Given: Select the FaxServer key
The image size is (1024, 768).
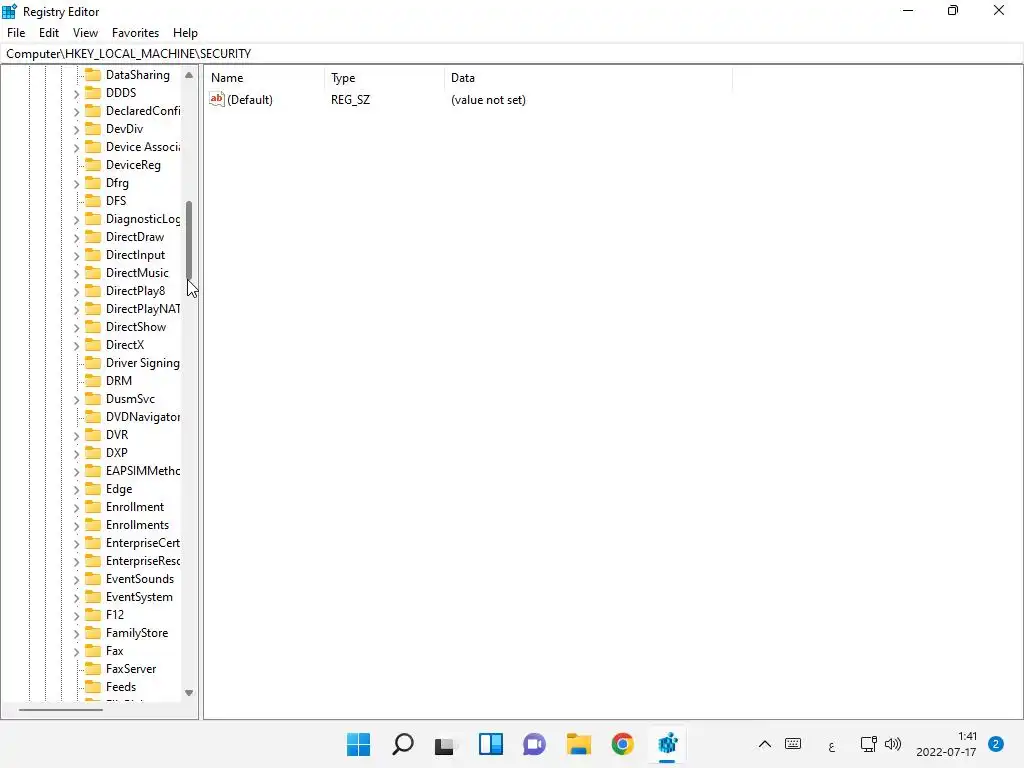Looking at the screenshot, I should click(x=131, y=669).
